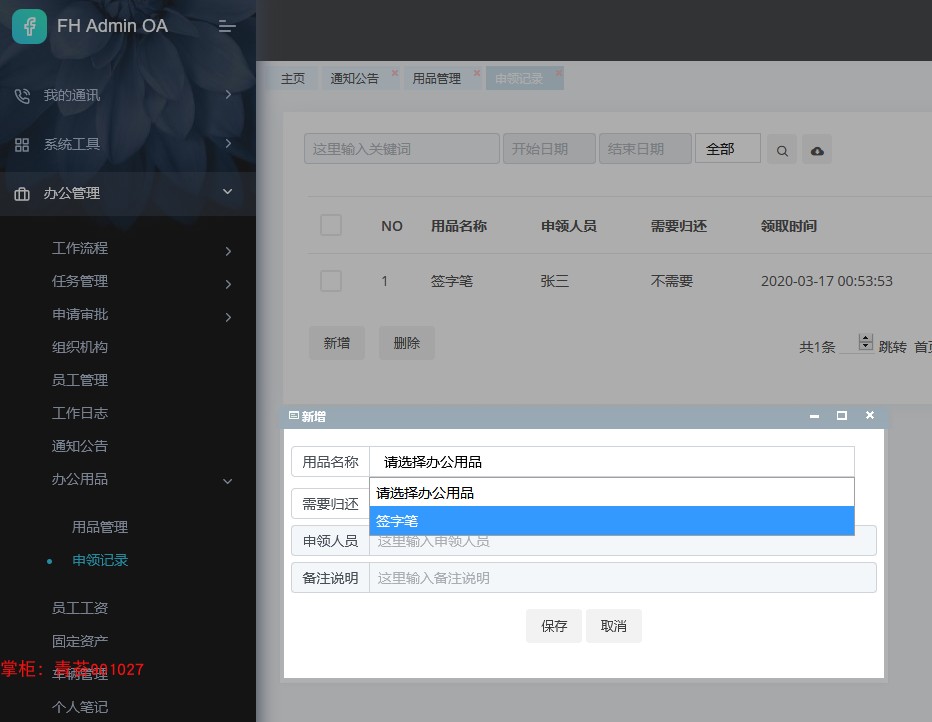932x722 pixels.
Task: Click the 张三 cell in the table
Action: [555, 281]
